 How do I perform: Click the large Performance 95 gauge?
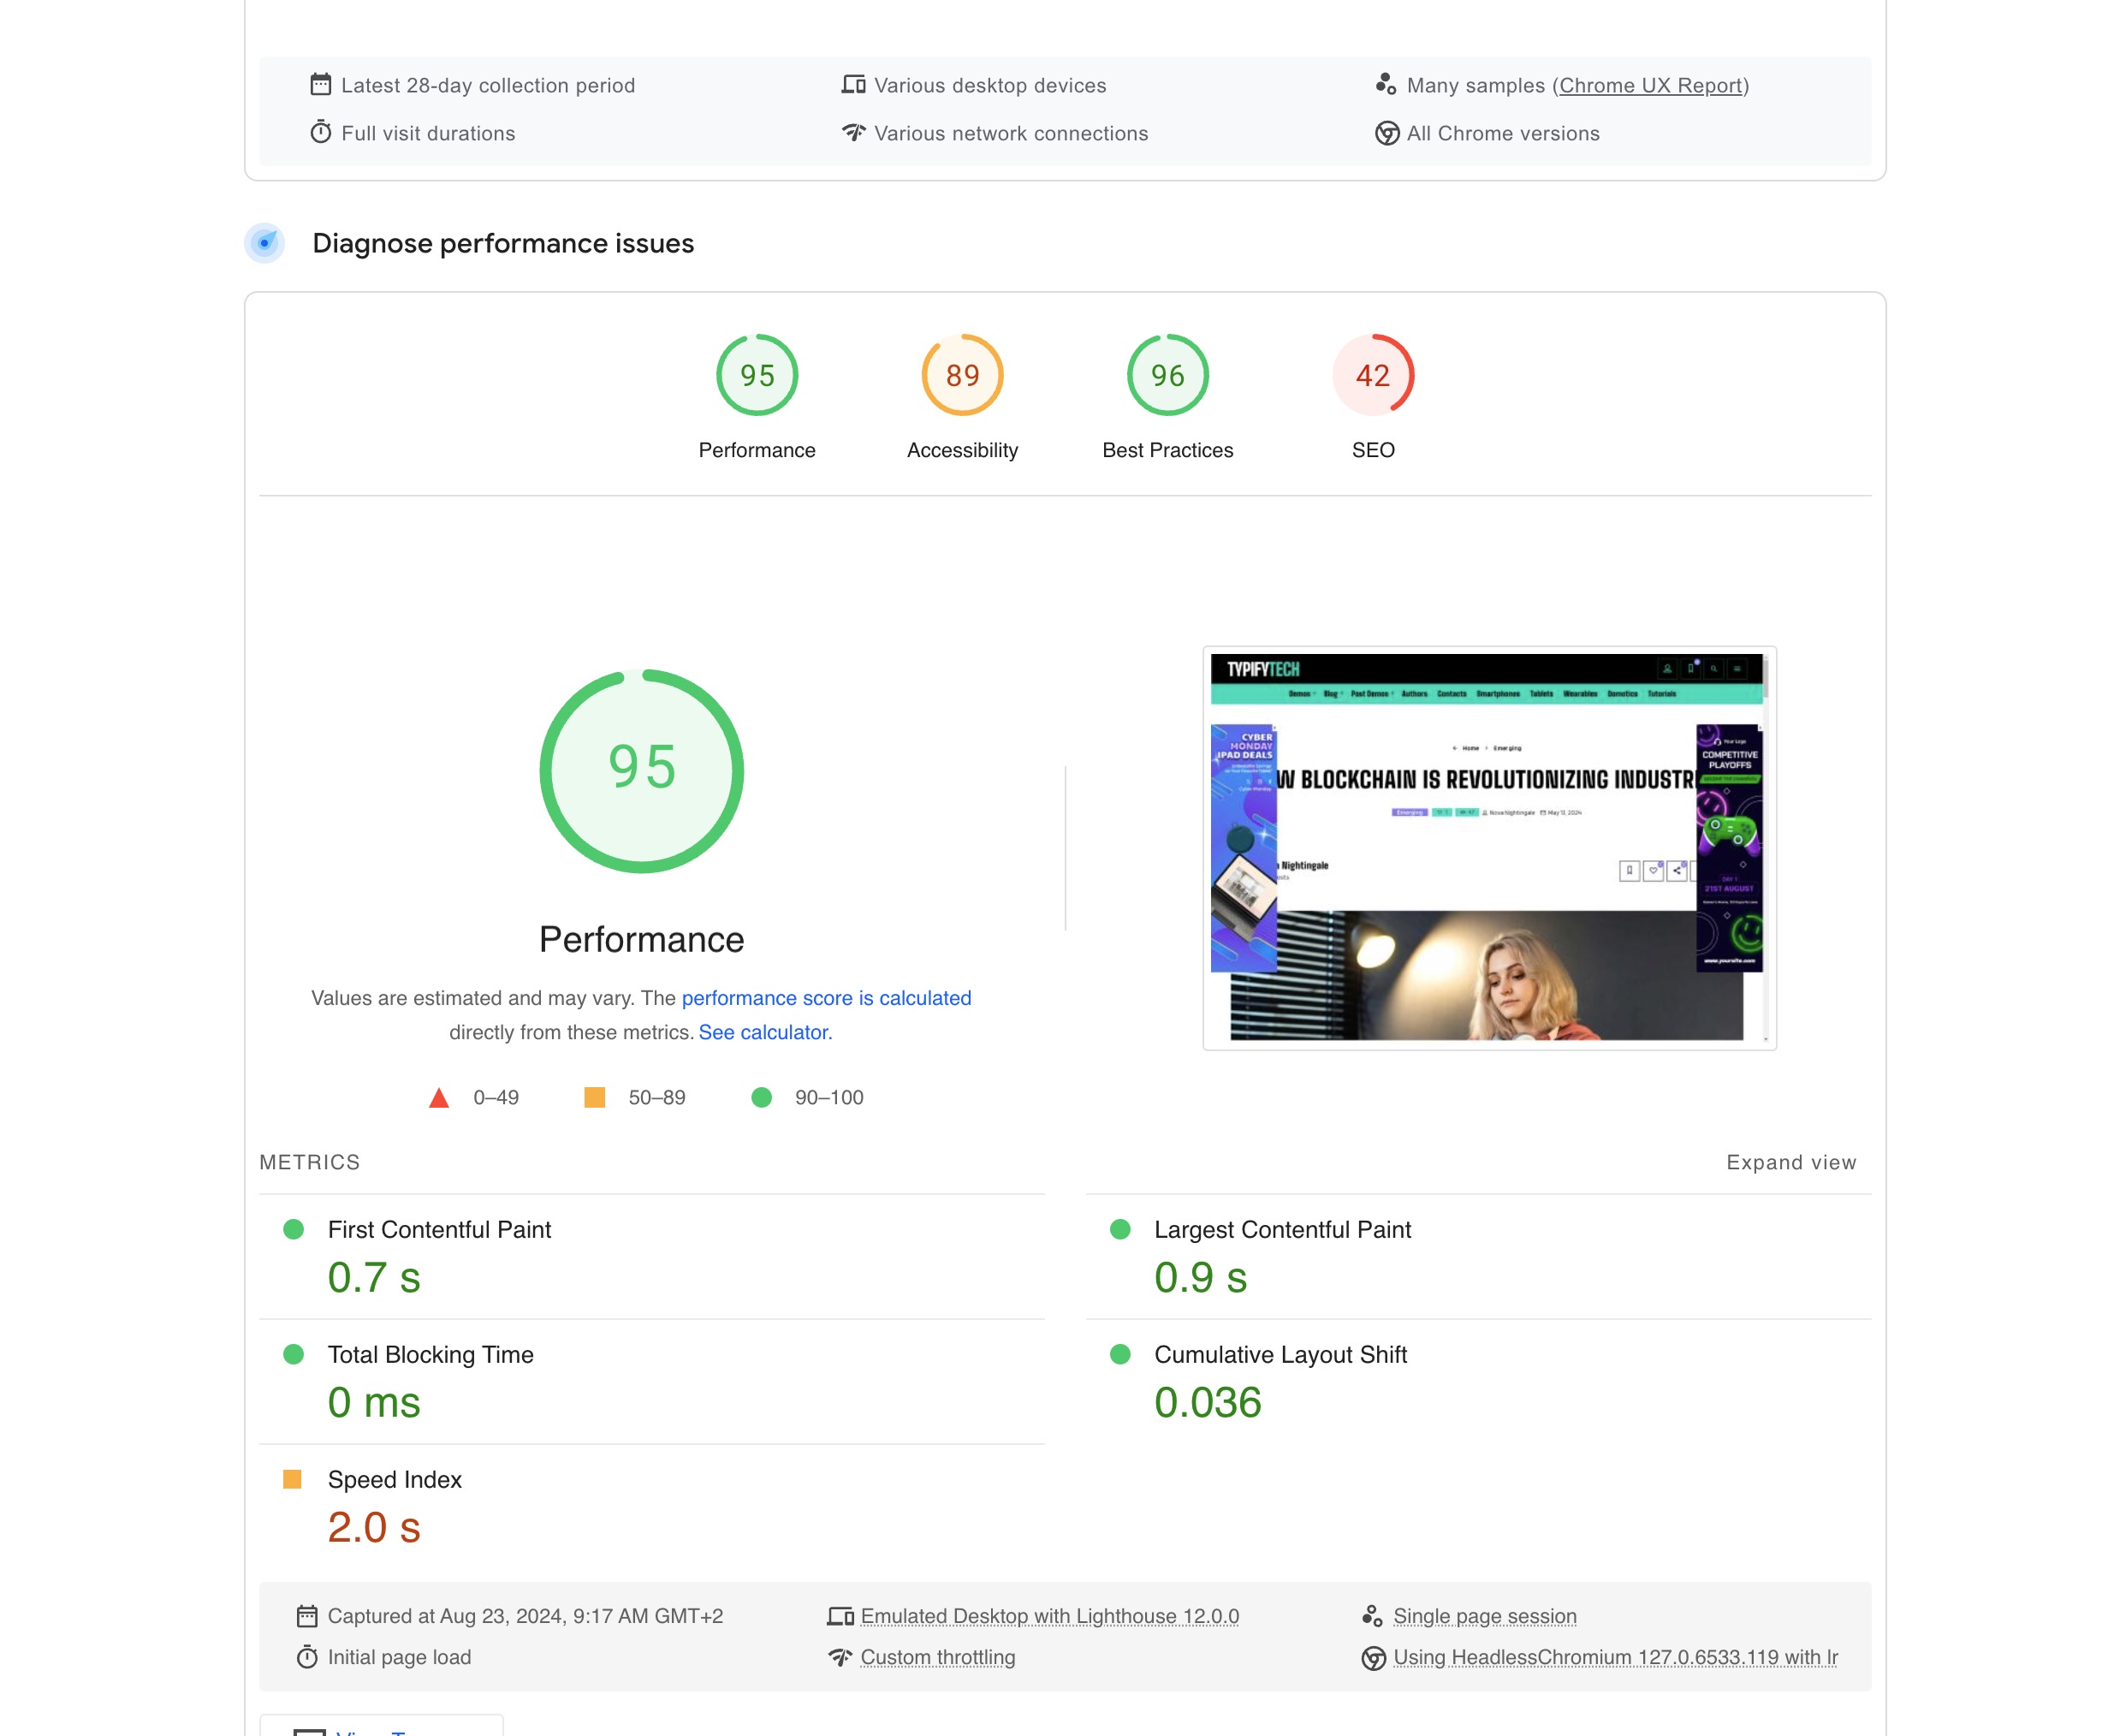click(641, 770)
